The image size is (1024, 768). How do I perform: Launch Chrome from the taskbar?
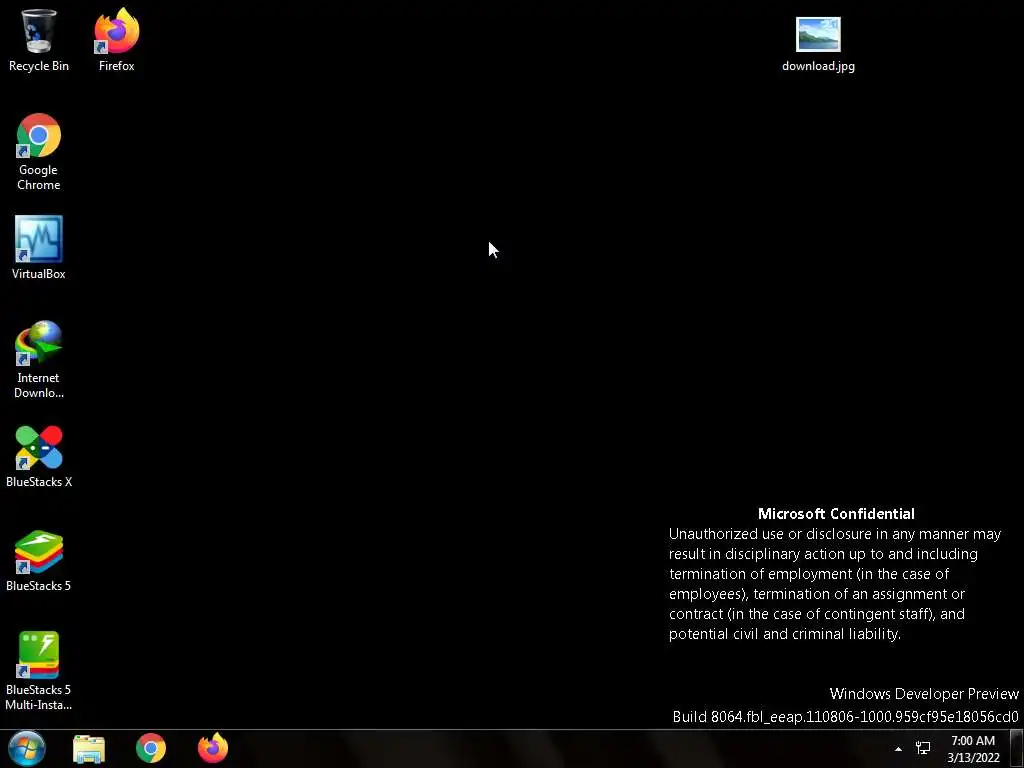pyautogui.click(x=151, y=748)
